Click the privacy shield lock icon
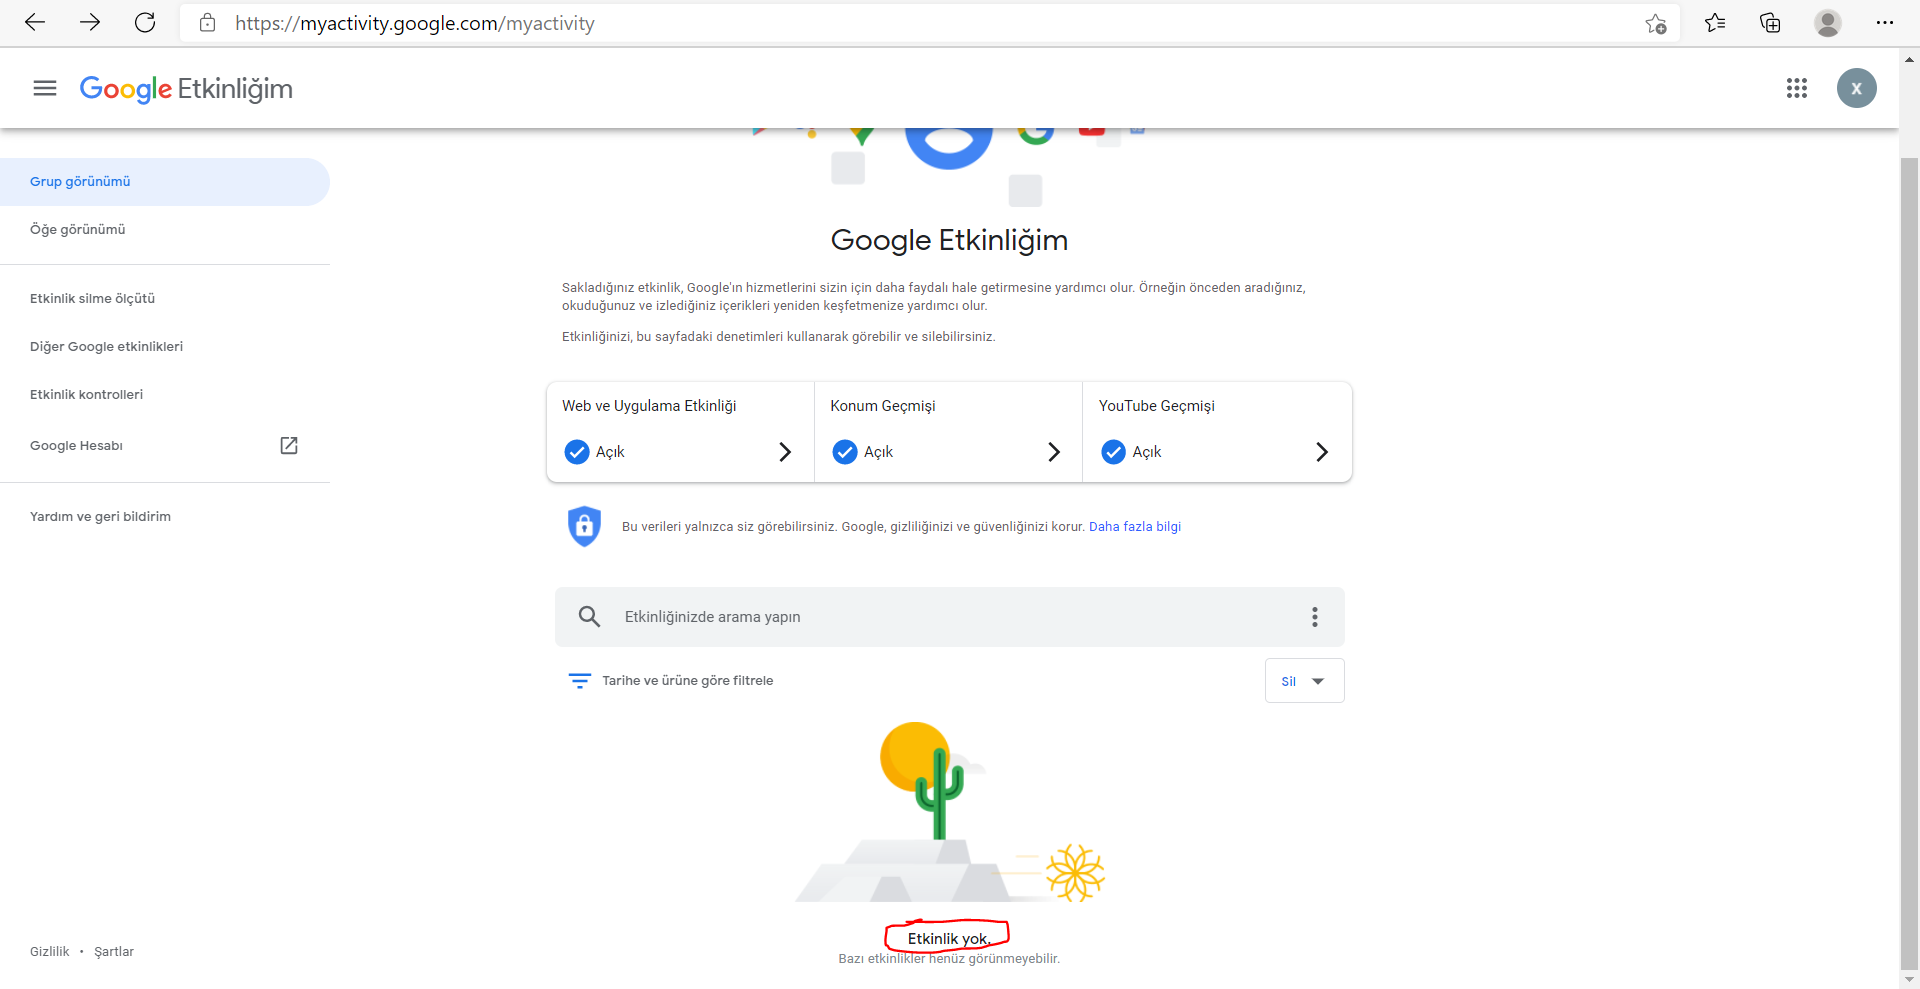The width and height of the screenshot is (1920, 989). pos(584,526)
